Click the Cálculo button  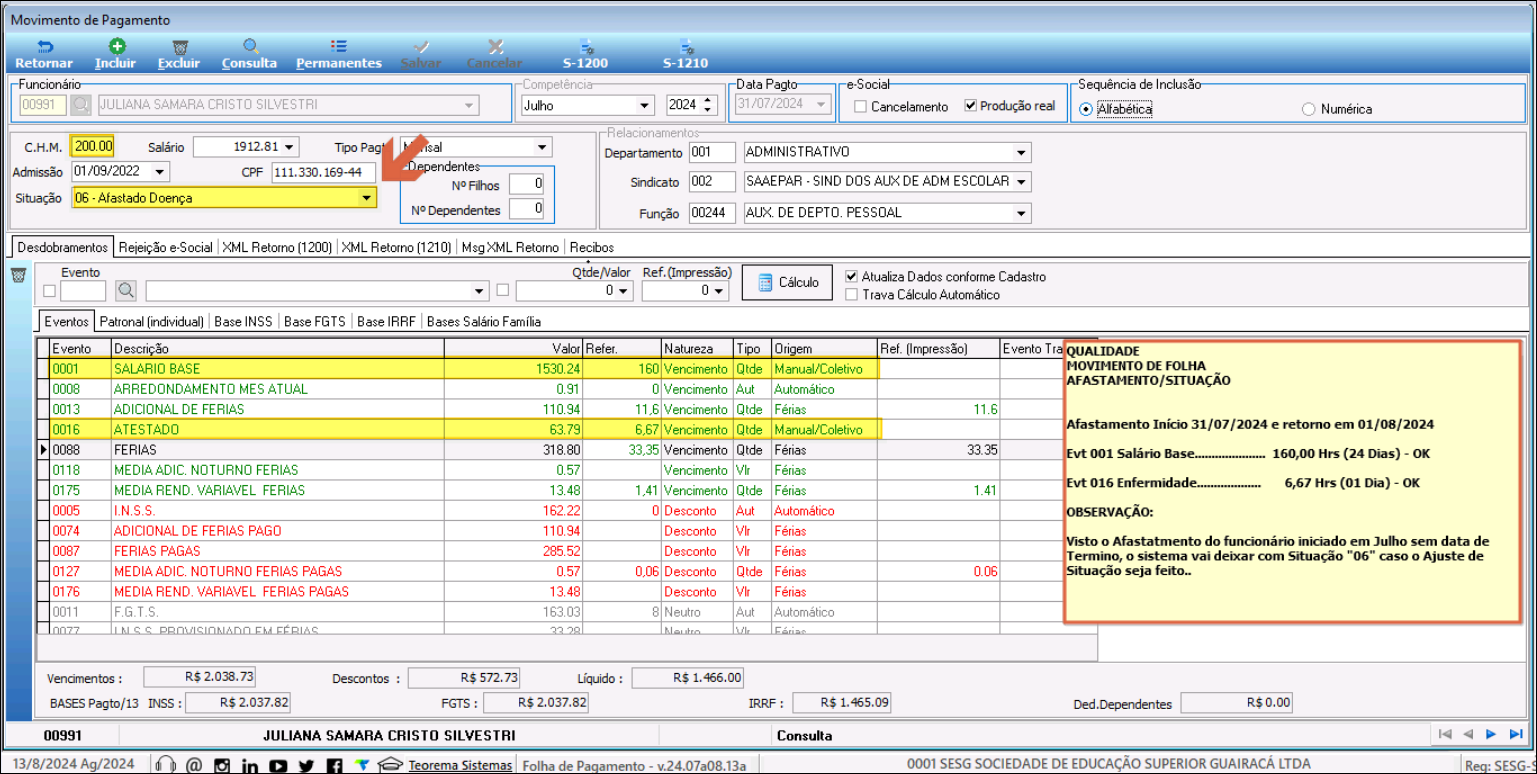(789, 283)
